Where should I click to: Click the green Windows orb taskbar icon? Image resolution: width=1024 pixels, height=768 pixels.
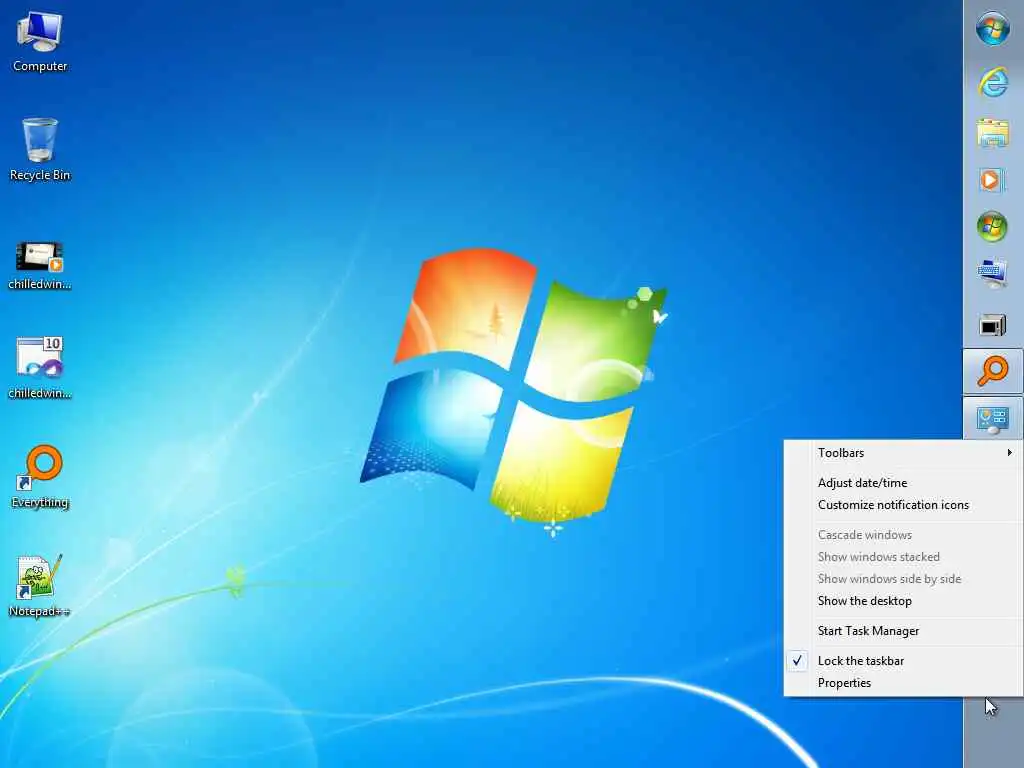[x=993, y=227]
